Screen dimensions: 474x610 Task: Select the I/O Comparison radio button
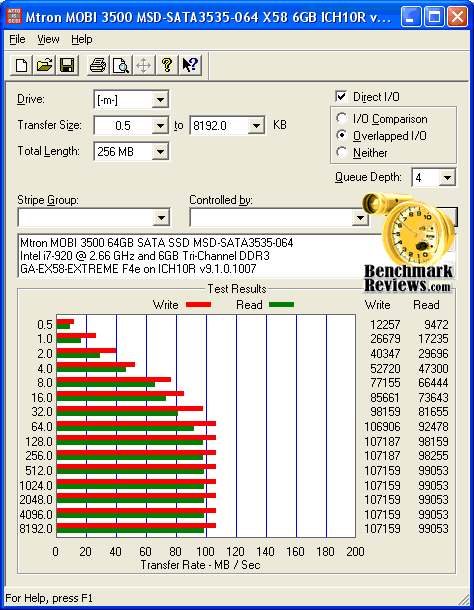(342, 118)
